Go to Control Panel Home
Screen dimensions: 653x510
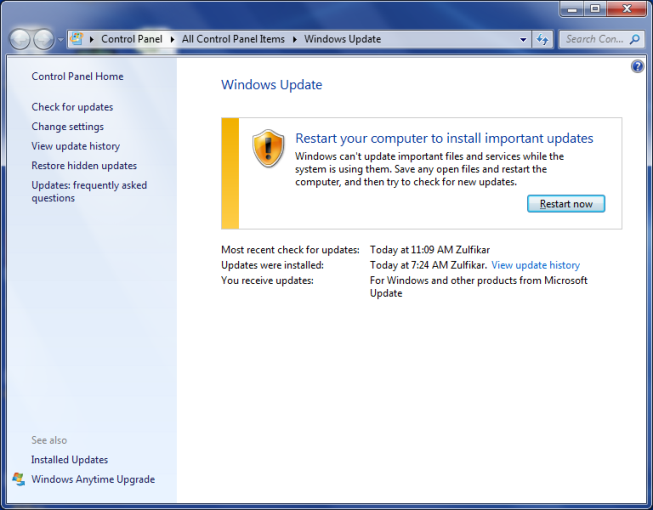[x=77, y=77]
